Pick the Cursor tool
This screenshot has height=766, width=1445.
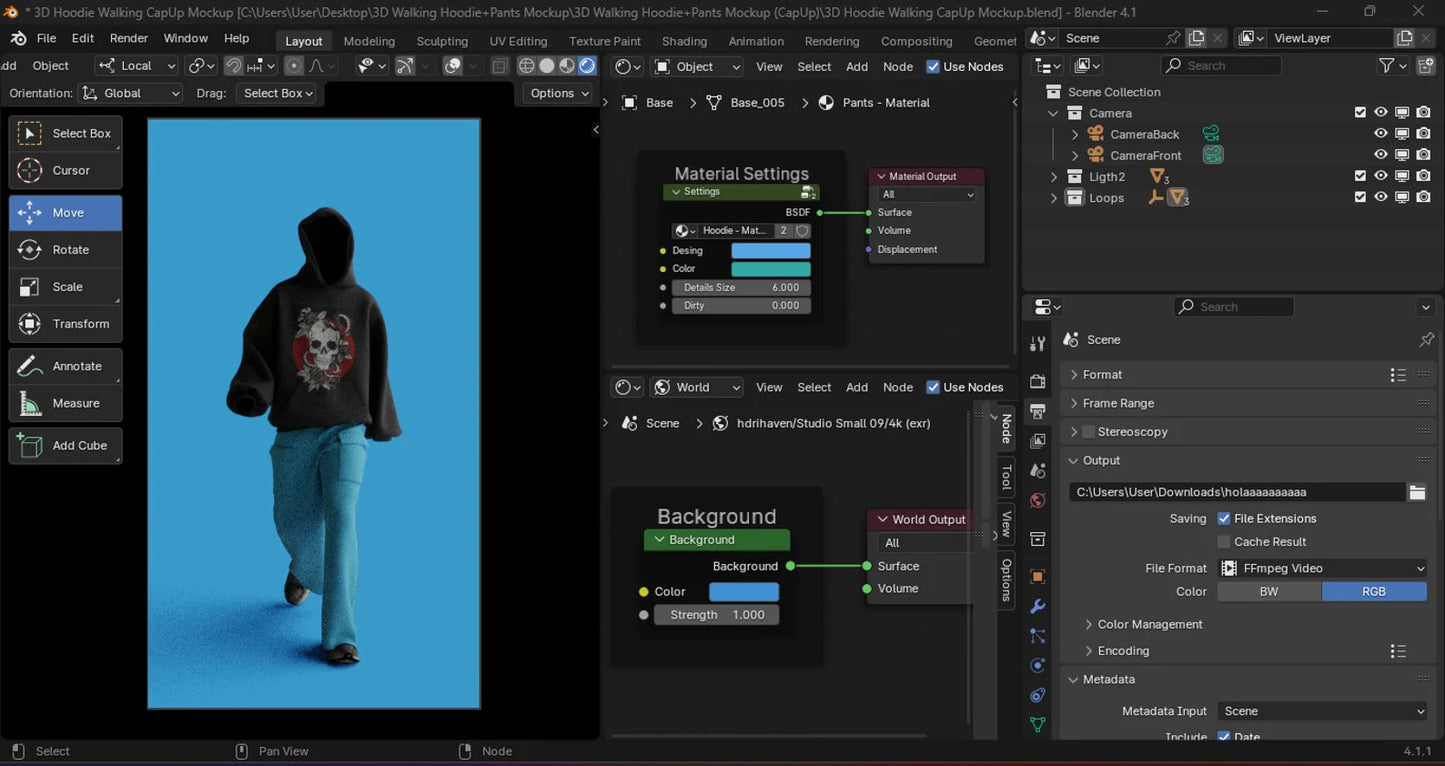(66, 171)
